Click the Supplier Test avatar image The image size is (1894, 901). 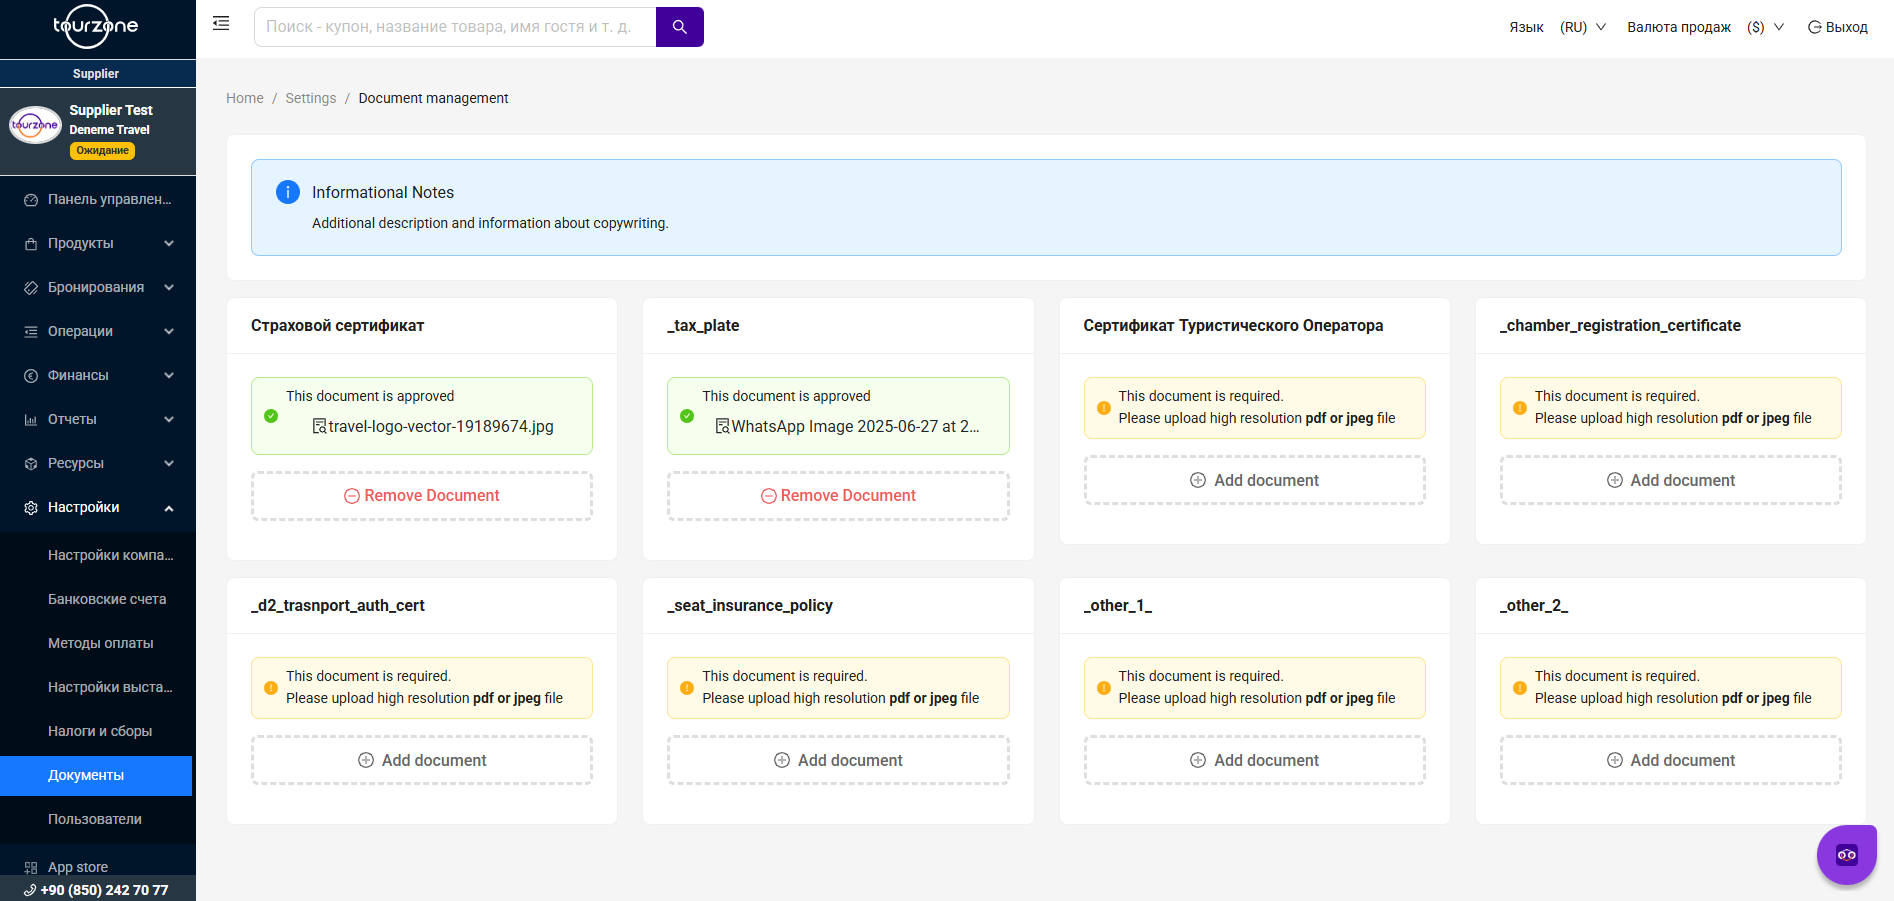click(35, 125)
